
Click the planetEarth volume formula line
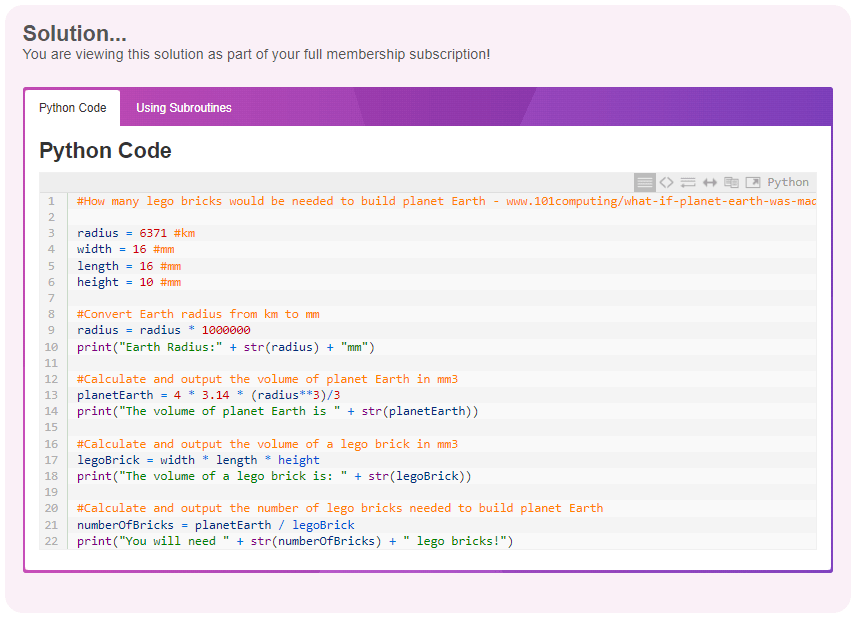[208, 395]
